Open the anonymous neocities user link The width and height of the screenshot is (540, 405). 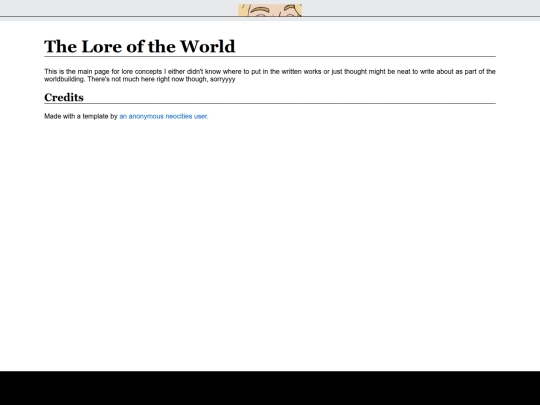pyautogui.click(x=164, y=116)
